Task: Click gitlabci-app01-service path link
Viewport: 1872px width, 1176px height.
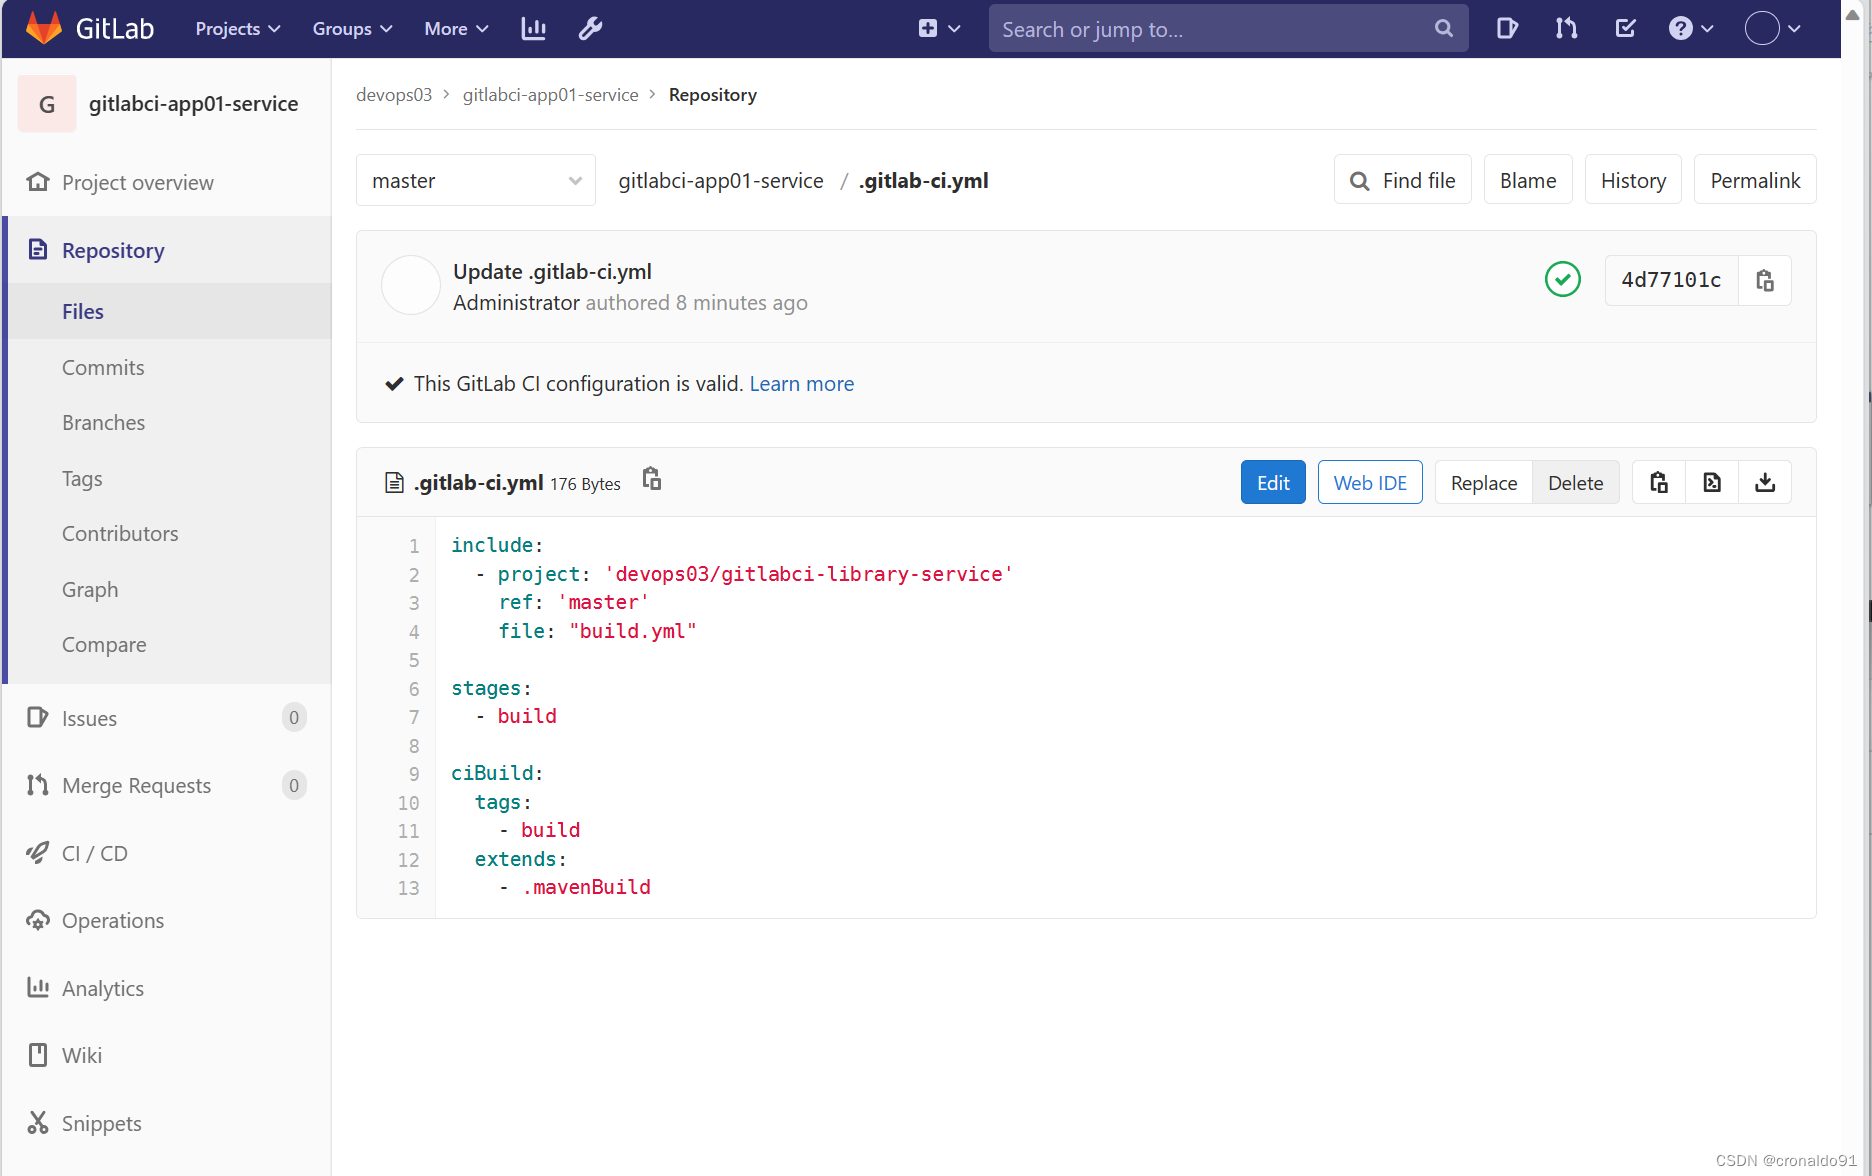Action: coord(721,180)
